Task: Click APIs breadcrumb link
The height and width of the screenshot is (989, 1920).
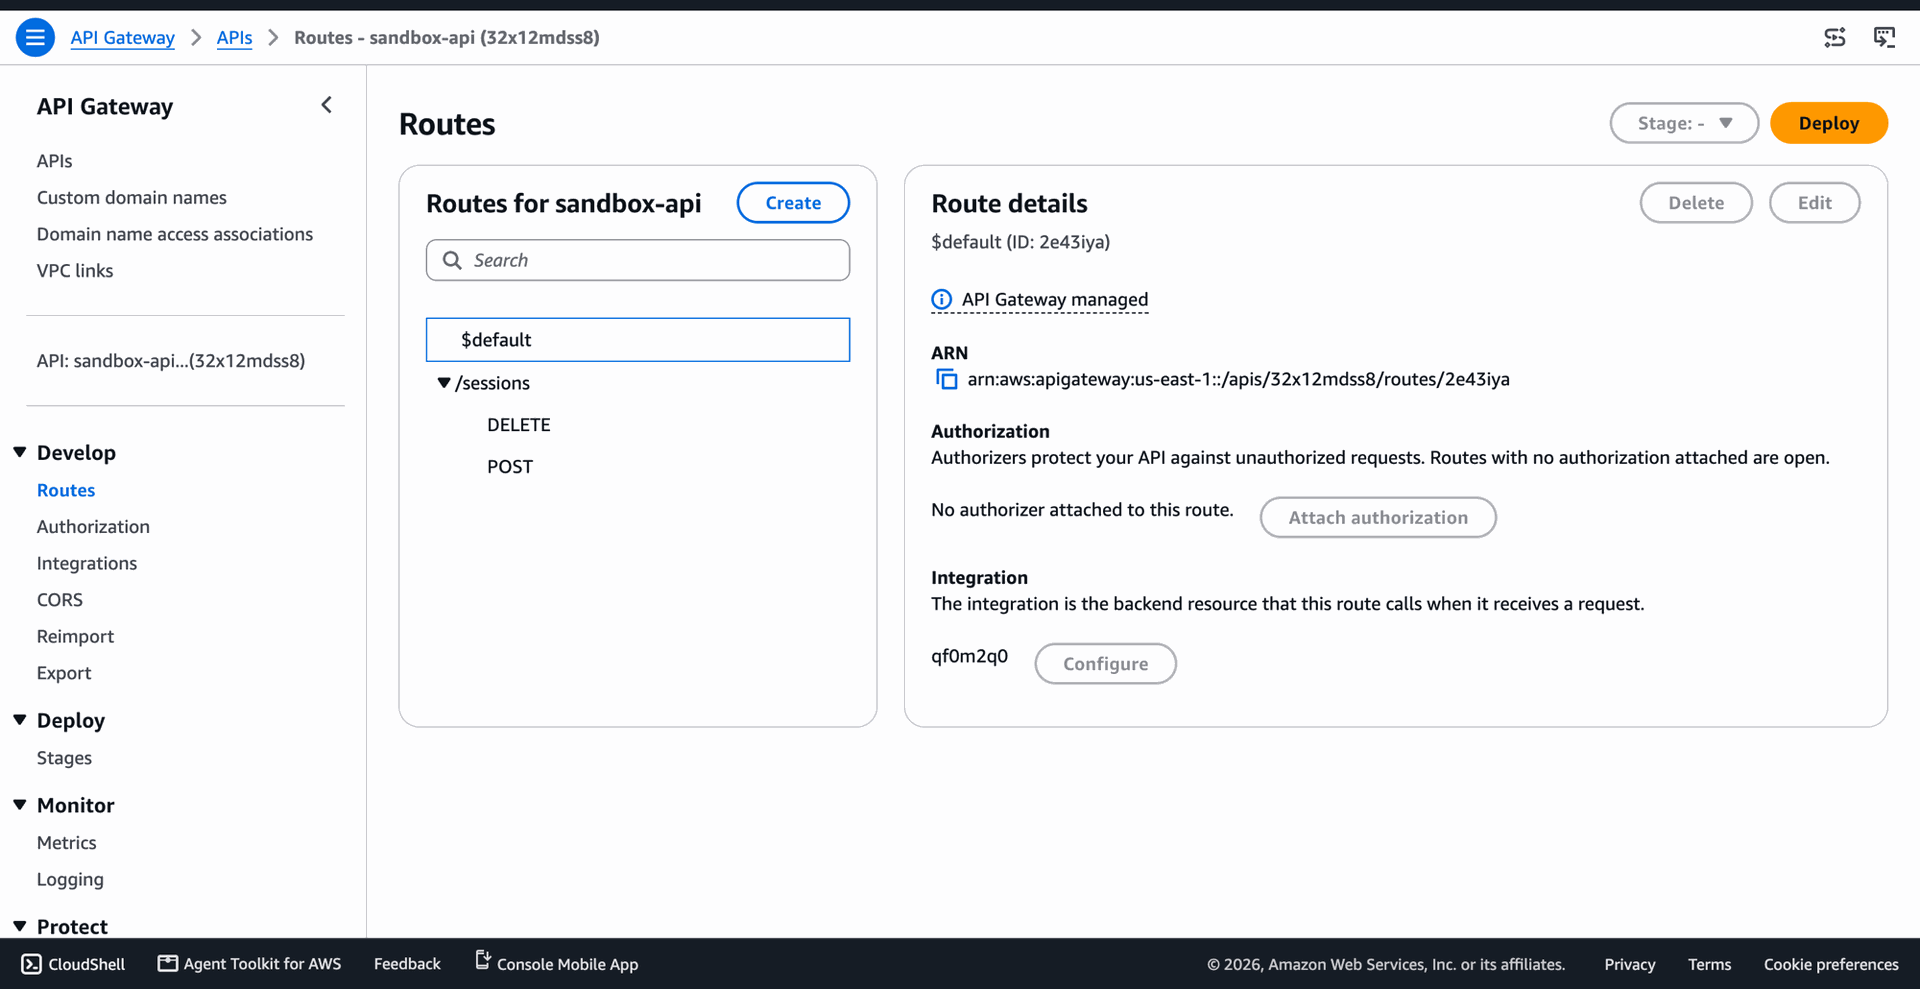Action: point(234,38)
